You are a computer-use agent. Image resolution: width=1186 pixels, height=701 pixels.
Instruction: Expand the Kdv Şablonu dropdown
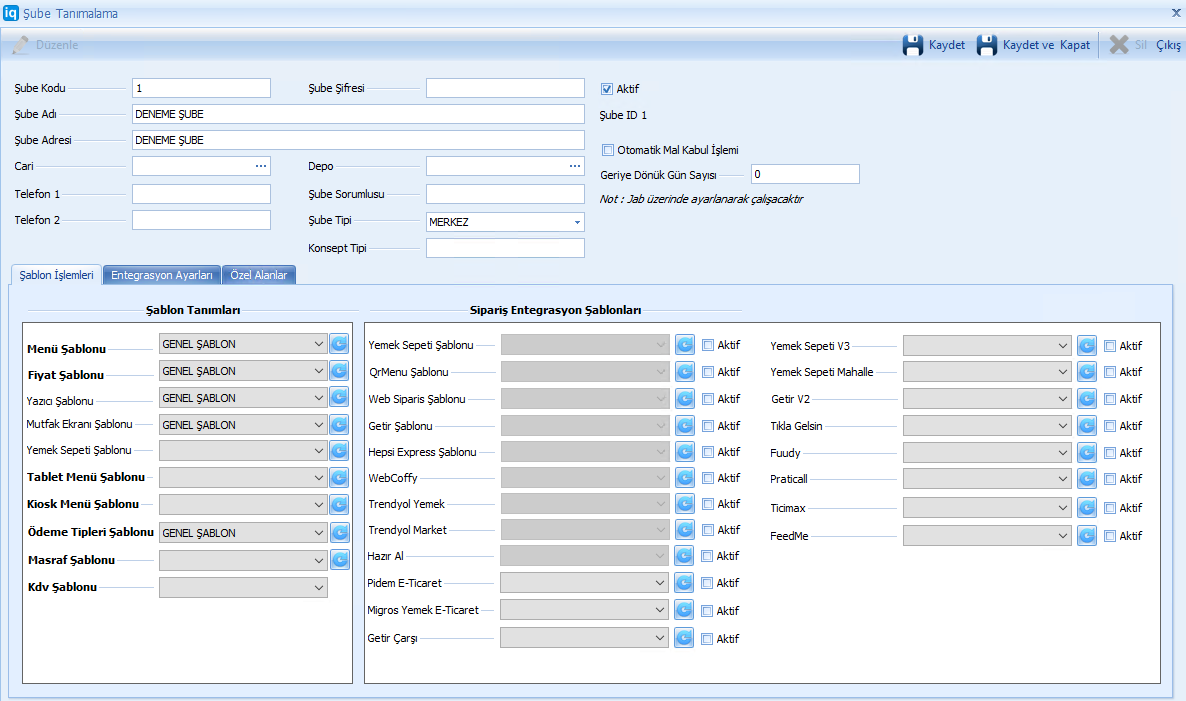[x=319, y=587]
